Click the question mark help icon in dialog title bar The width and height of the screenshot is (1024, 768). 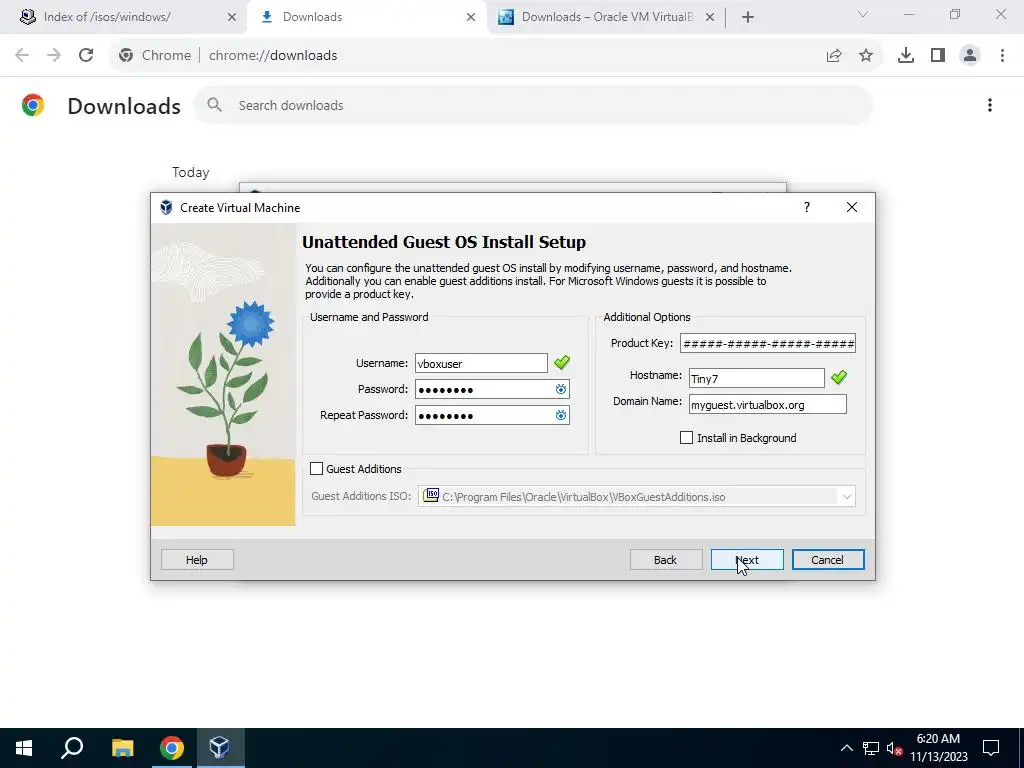click(807, 207)
